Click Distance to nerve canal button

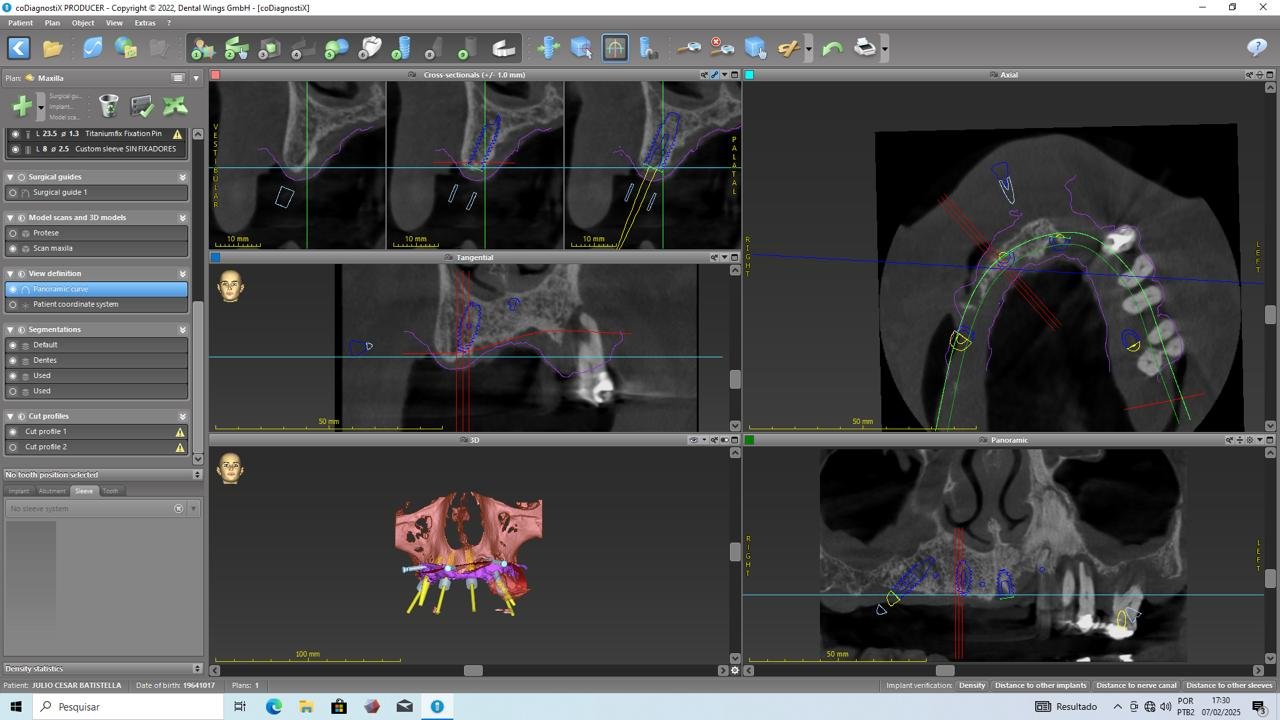(x=1136, y=685)
